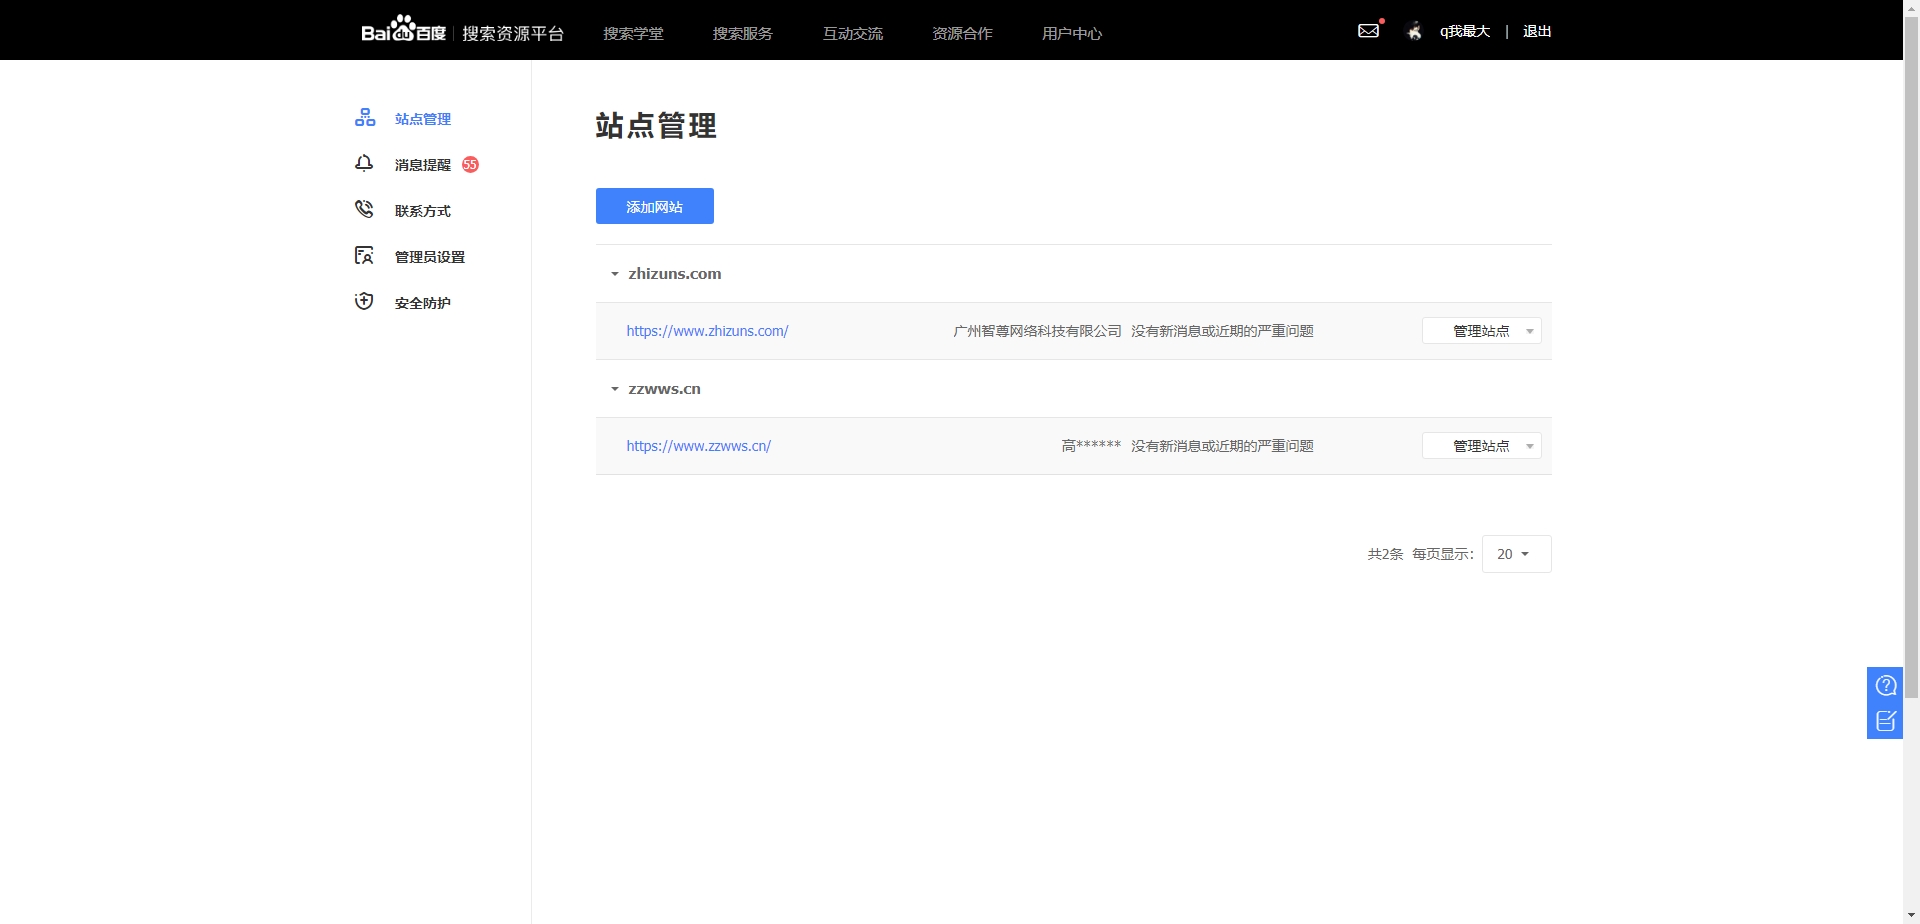1920x924 pixels.
Task: Click the 添加网站 button
Action: coord(654,206)
